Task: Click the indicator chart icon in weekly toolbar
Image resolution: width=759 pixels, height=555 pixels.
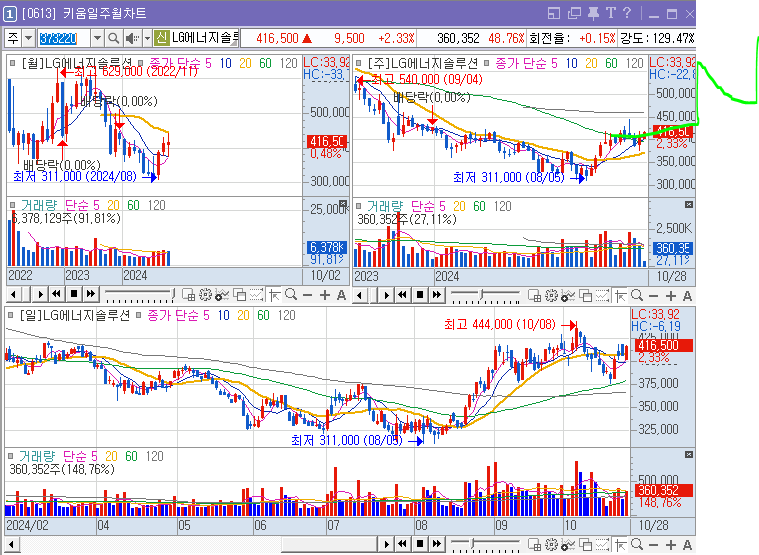Action: pyautogui.click(x=568, y=295)
